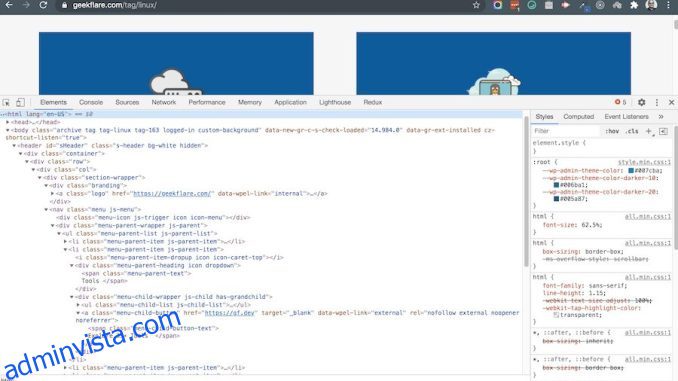Select the Computed sub-tab
The height and width of the screenshot is (381, 678).
click(578, 116)
